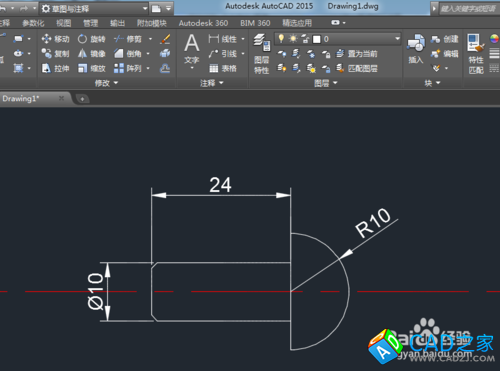Expand the Modify (修改) panel
Viewport: 500px width, 371px height.
click(x=106, y=83)
